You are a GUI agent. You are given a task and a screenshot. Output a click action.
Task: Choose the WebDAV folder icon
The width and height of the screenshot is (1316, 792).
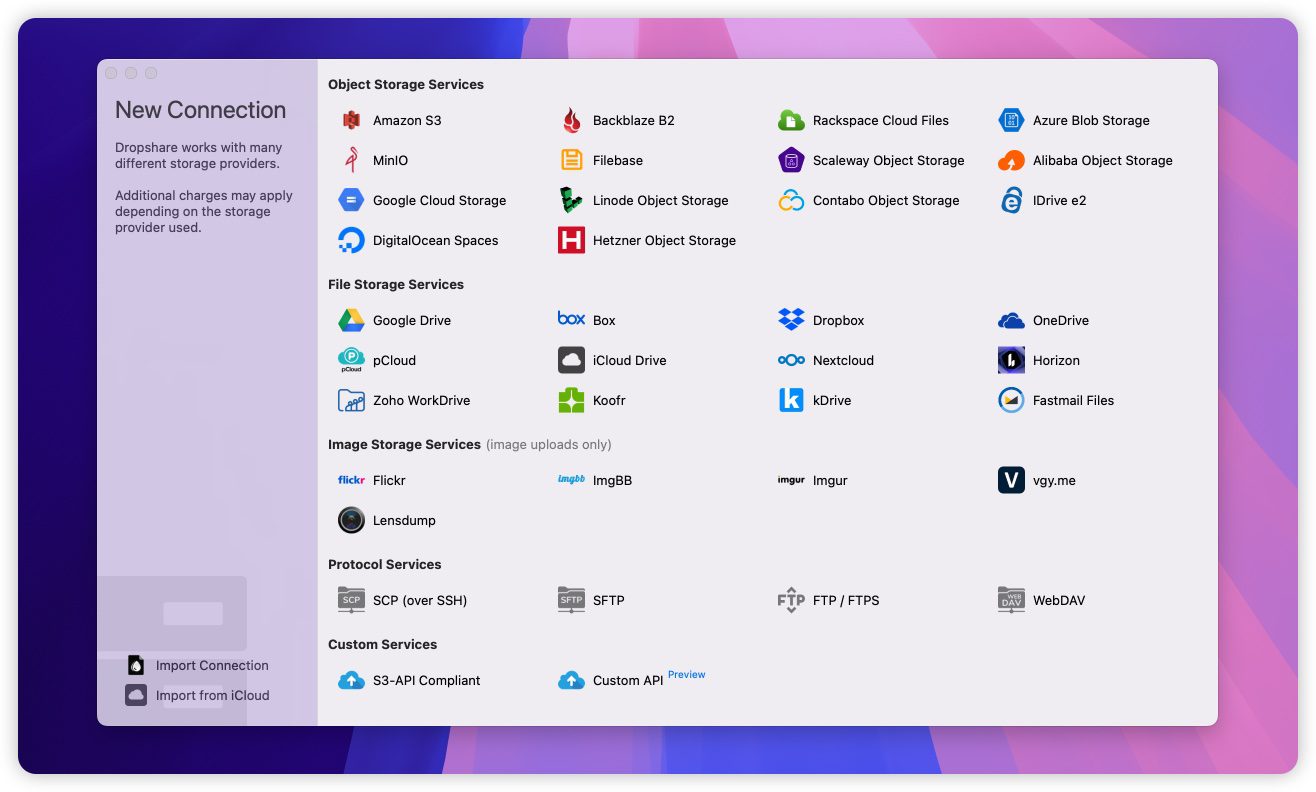click(x=1011, y=600)
